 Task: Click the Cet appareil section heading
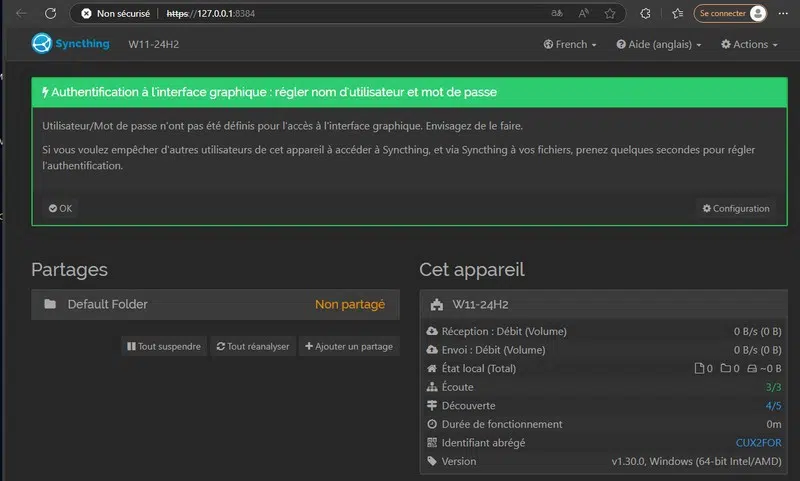click(472, 269)
